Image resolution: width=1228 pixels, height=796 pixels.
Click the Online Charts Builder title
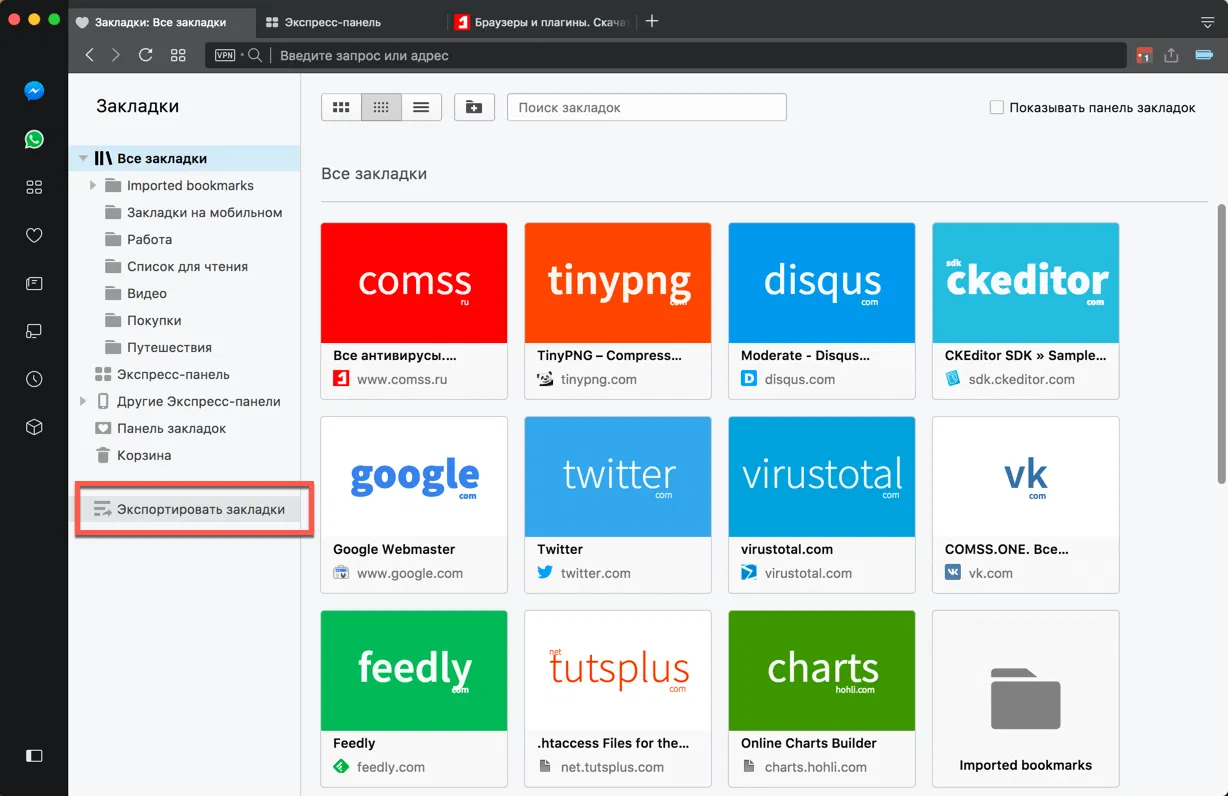[x=809, y=743]
